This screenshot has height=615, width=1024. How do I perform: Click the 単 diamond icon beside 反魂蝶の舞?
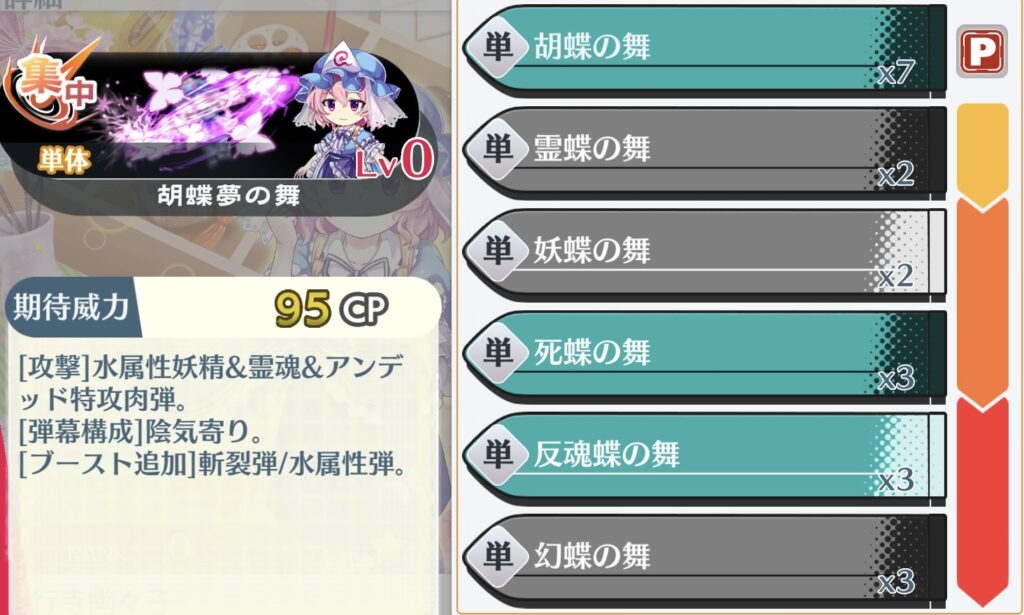point(498,454)
